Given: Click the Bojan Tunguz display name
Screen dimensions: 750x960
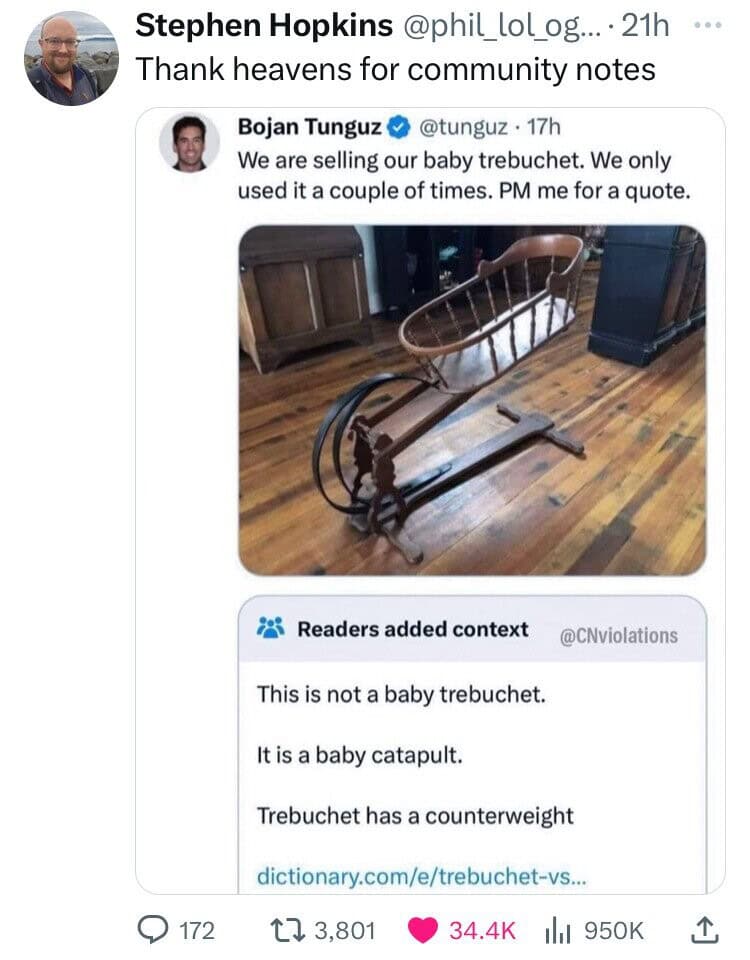Looking at the screenshot, I should pos(310,128).
